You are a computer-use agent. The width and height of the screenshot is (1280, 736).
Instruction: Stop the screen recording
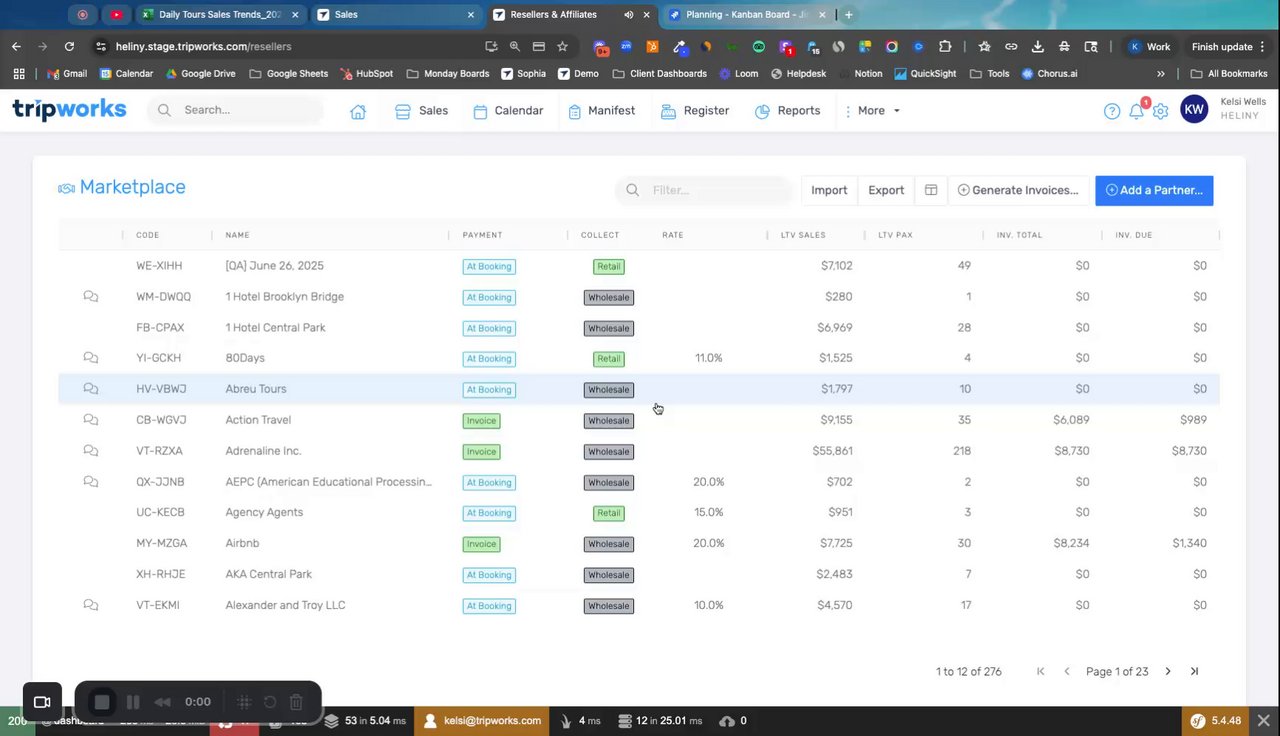pos(101,702)
